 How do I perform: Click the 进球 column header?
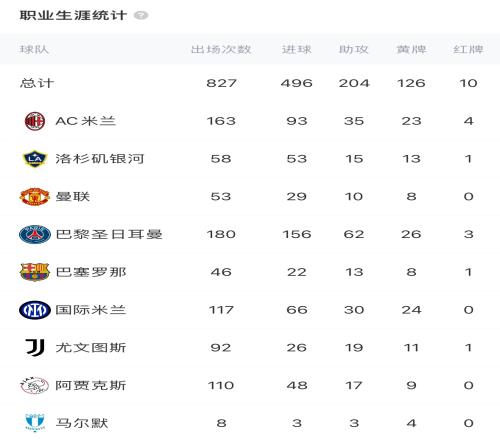(x=297, y=50)
